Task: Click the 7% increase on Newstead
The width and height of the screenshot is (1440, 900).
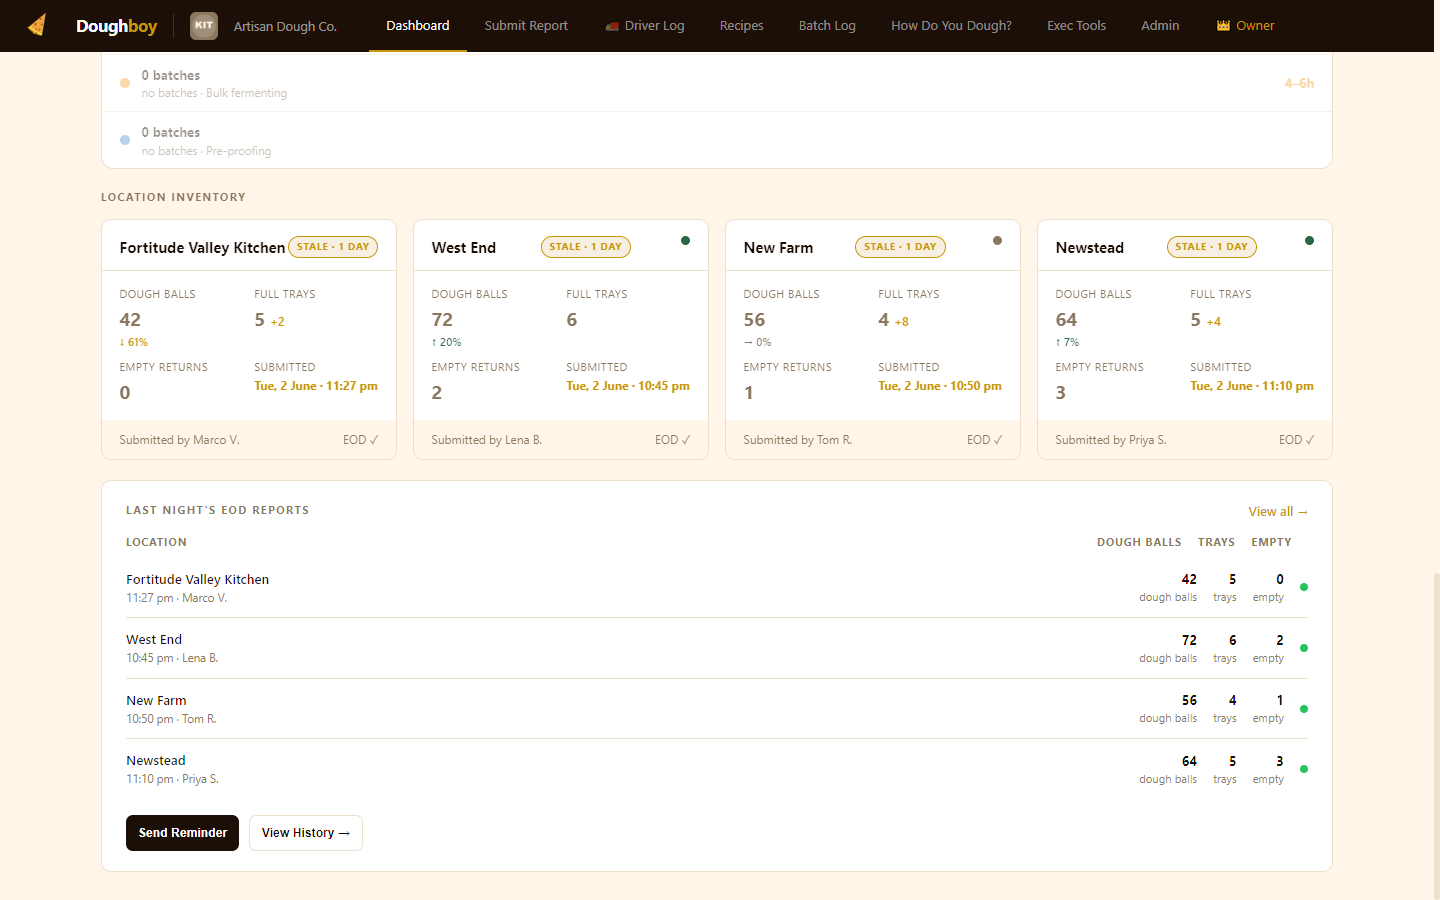Action: coord(1067,342)
